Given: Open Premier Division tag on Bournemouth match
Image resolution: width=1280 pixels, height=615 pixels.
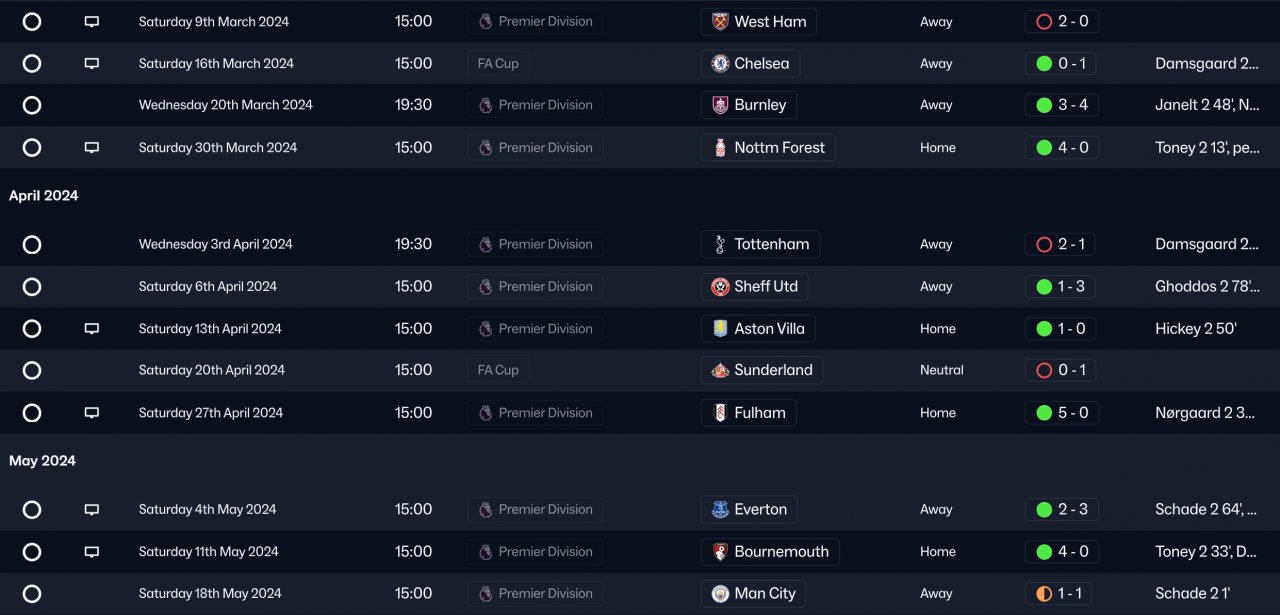Looking at the screenshot, I should 535,551.
